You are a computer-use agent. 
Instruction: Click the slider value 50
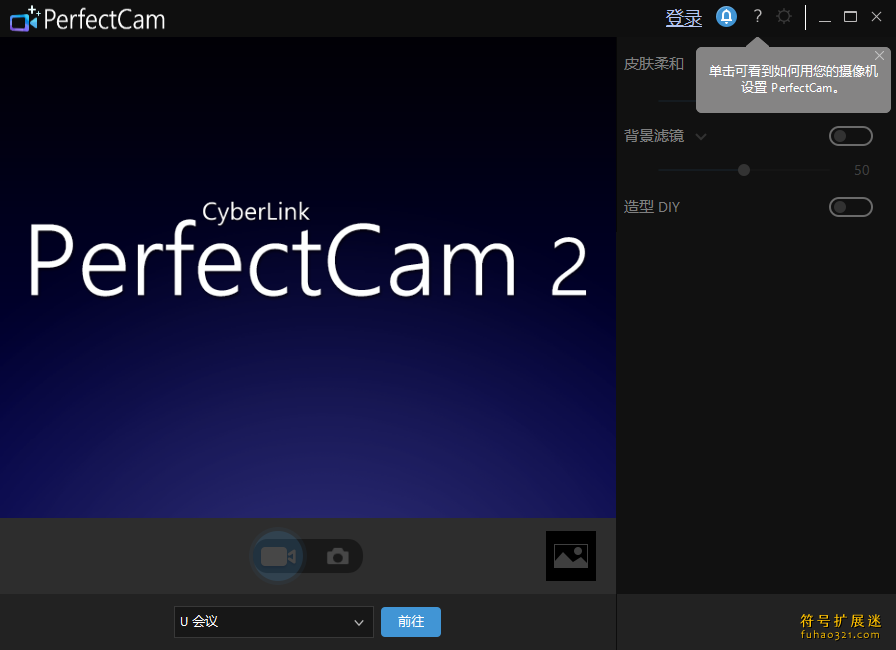[862, 170]
